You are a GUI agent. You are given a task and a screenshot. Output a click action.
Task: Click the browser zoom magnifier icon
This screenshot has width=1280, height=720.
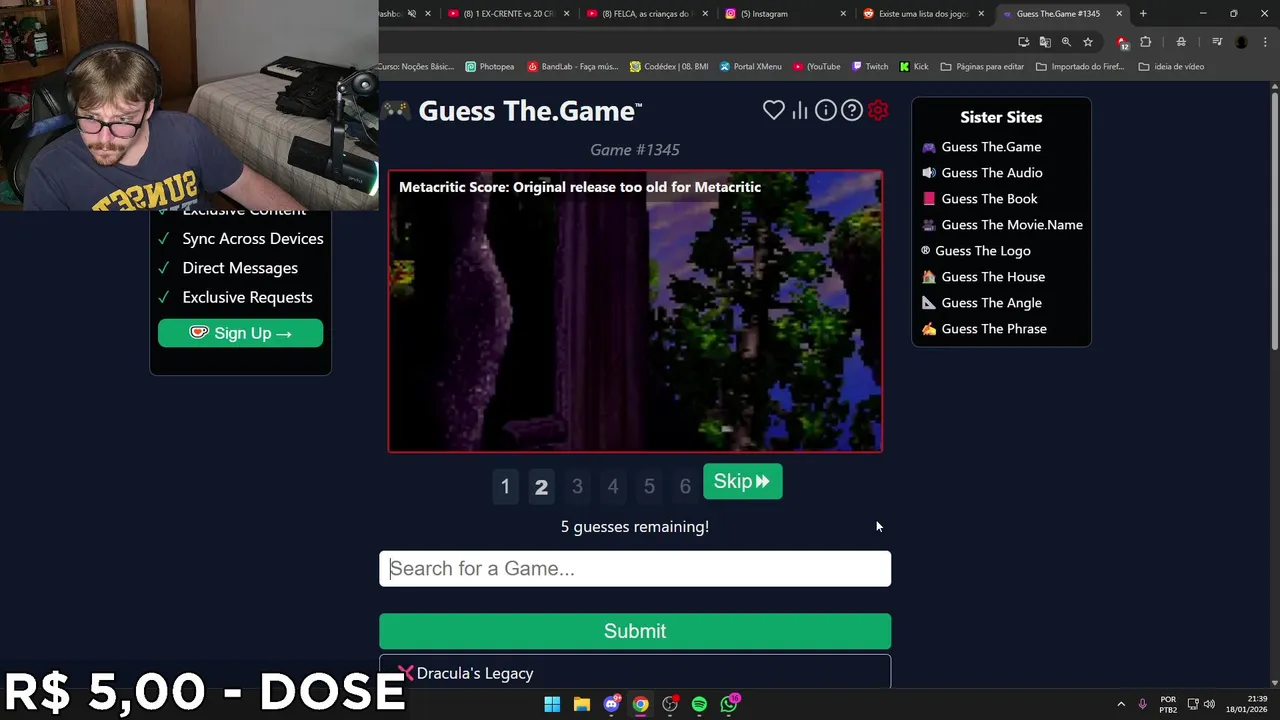click(1066, 42)
